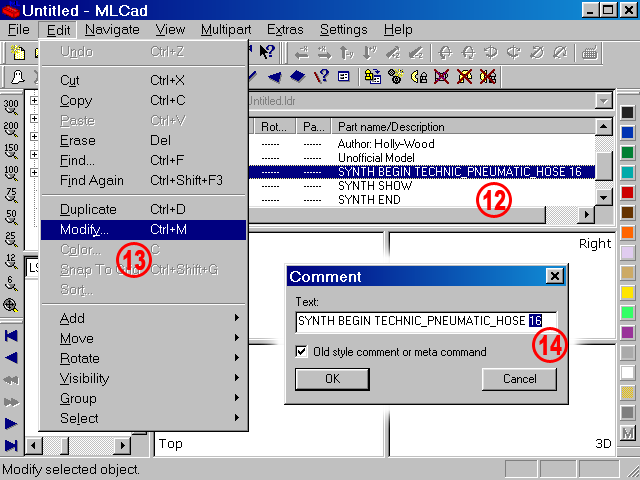Screen dimensions: 640x480
Task: Click the comment Text input field
Action: [426, 321]
